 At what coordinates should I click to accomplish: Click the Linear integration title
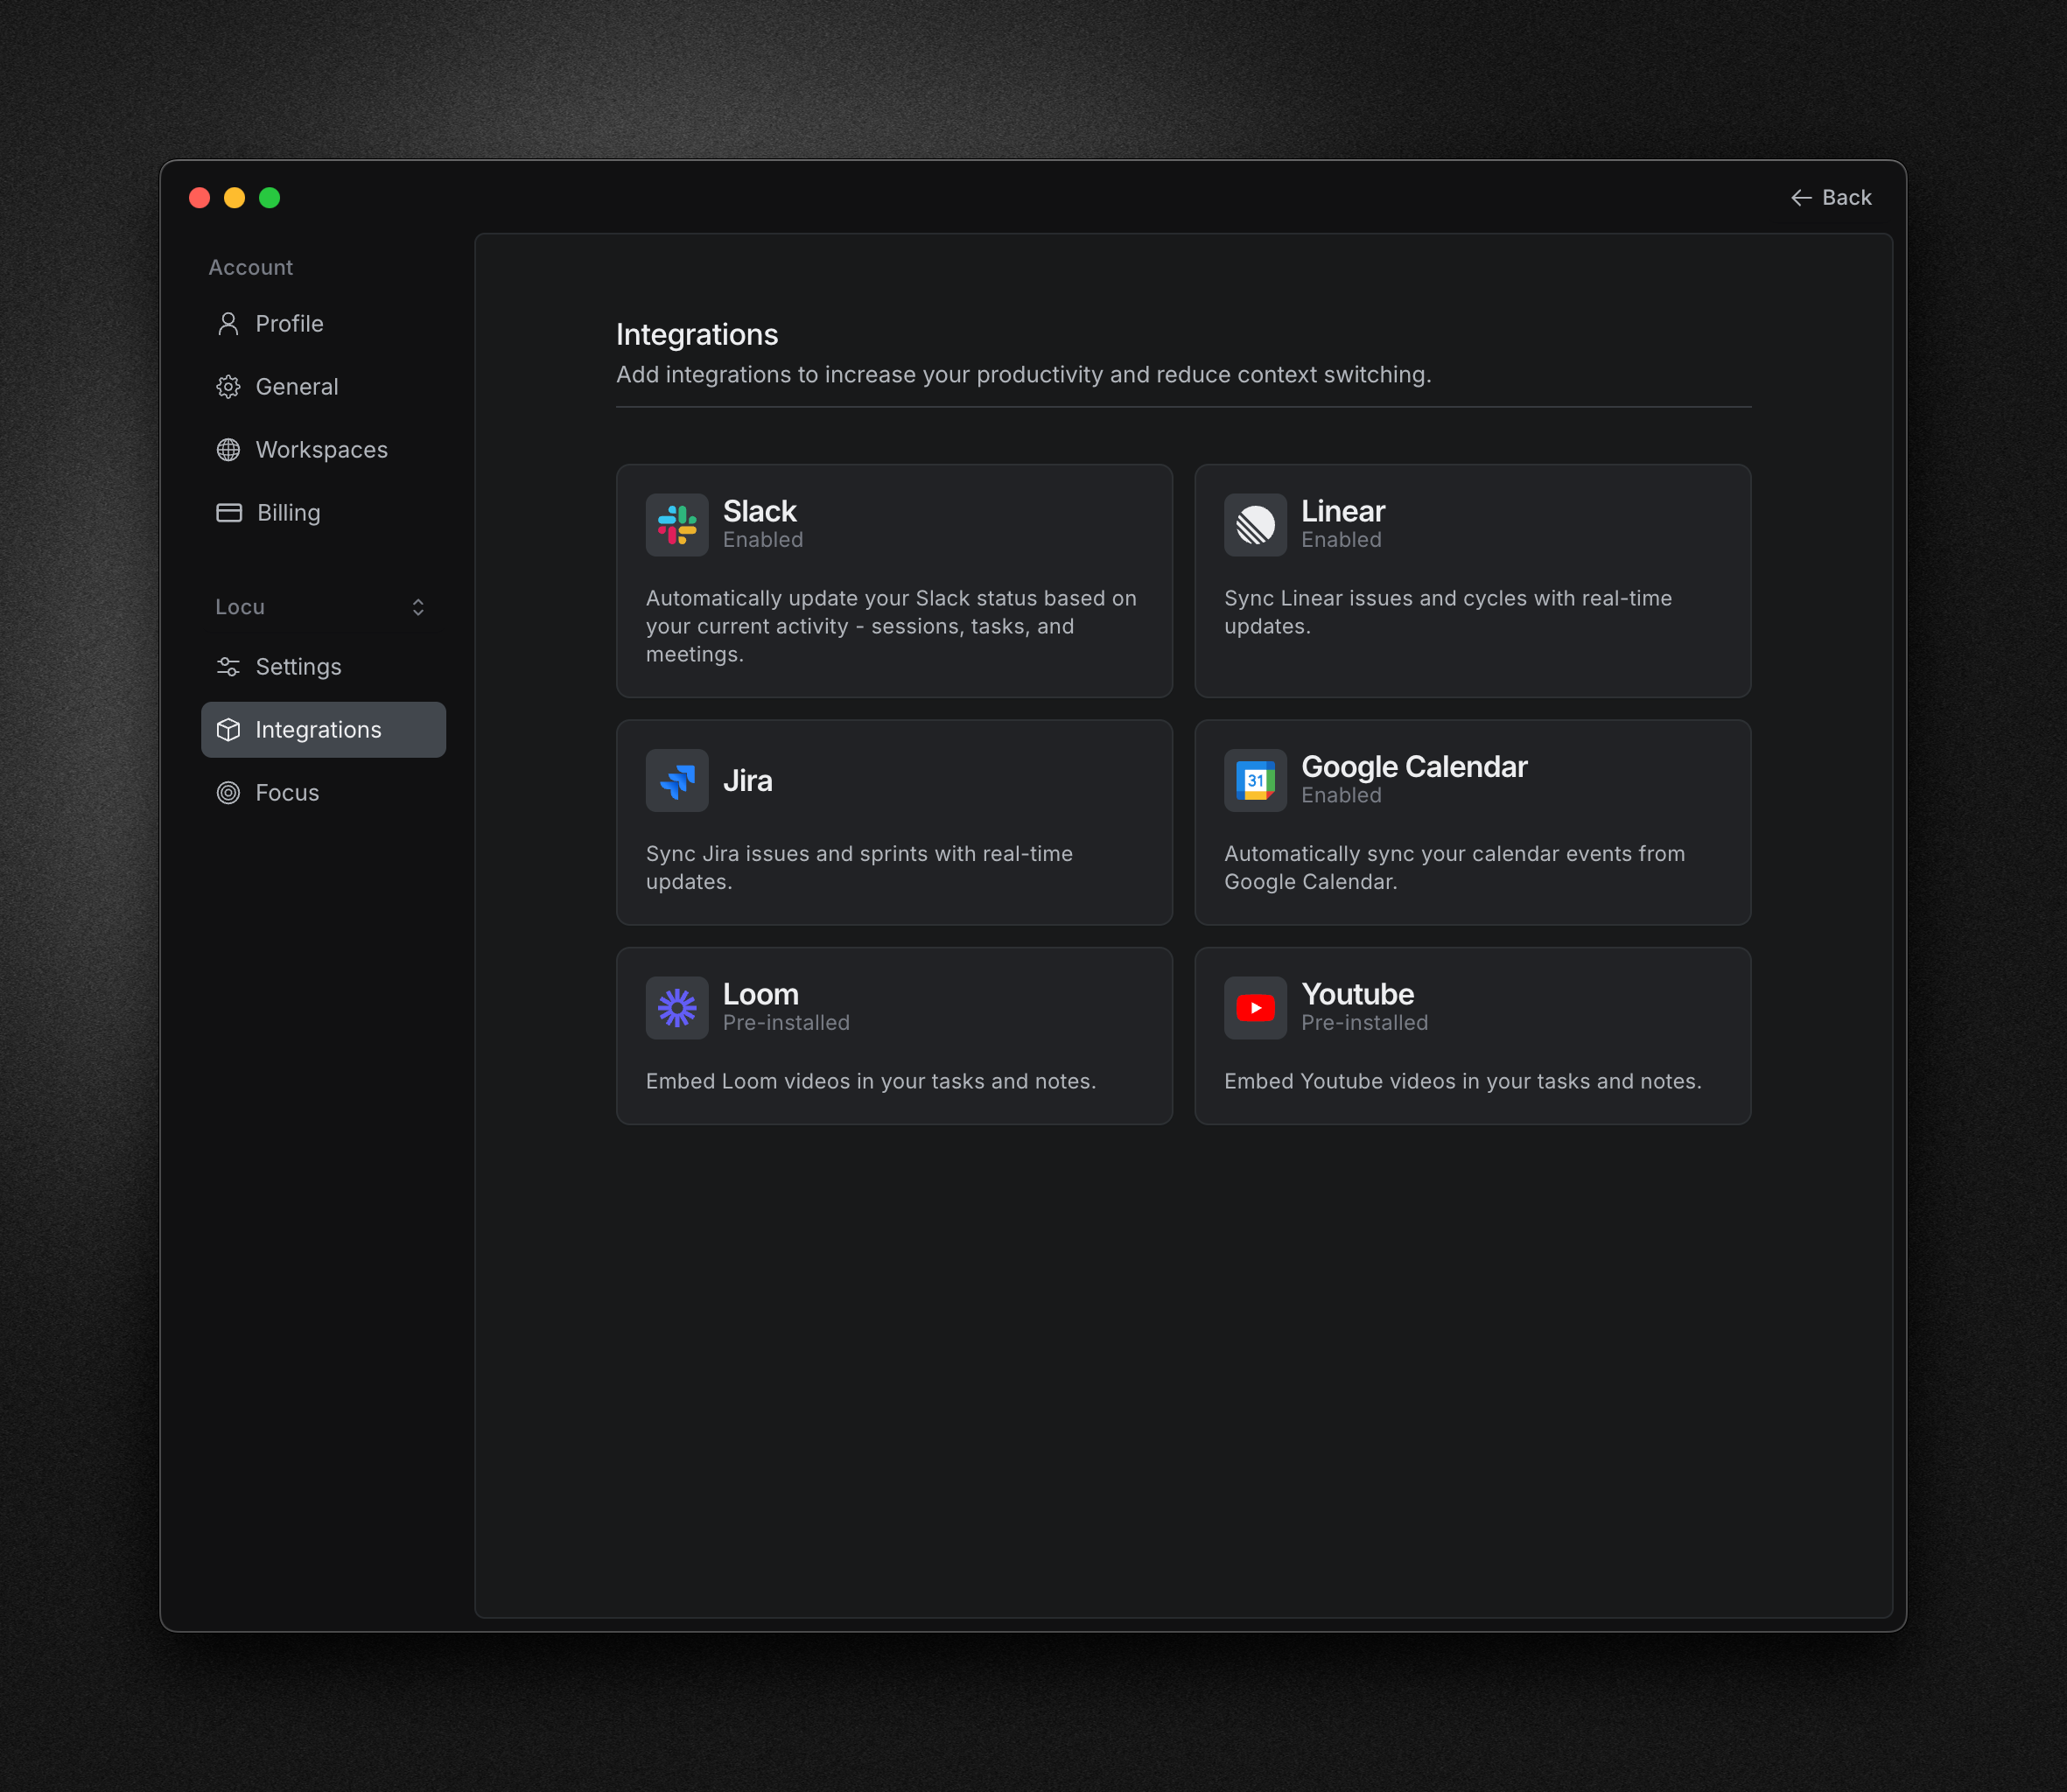(1342, 511)
